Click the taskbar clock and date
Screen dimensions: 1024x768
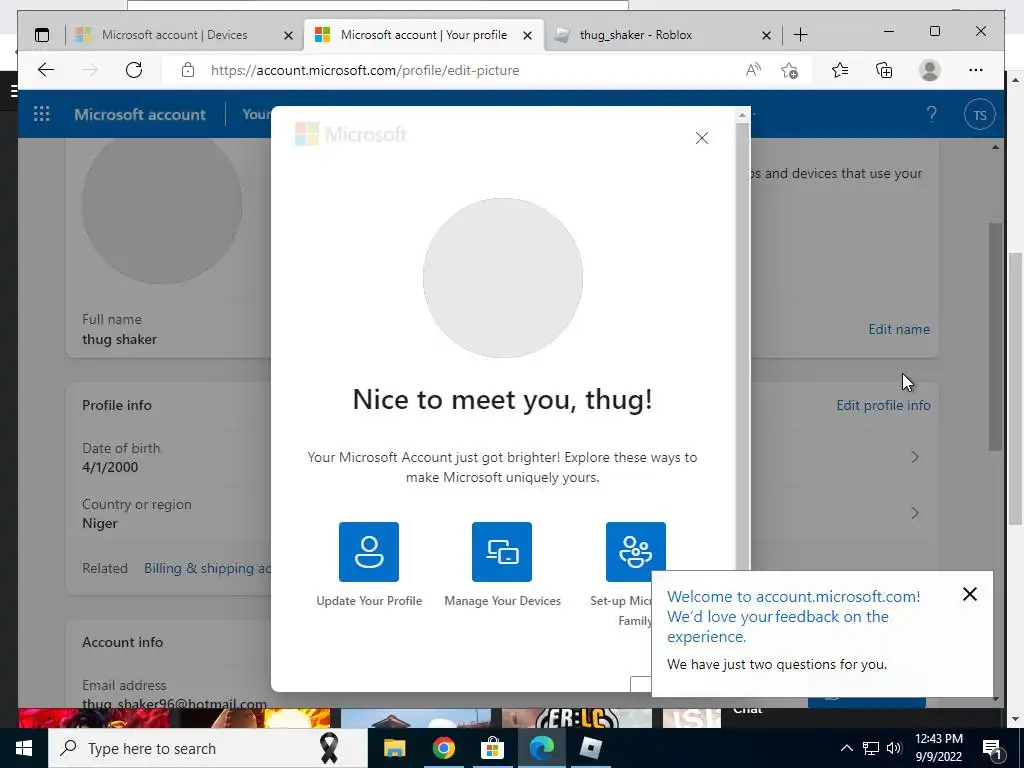(938, 748)
